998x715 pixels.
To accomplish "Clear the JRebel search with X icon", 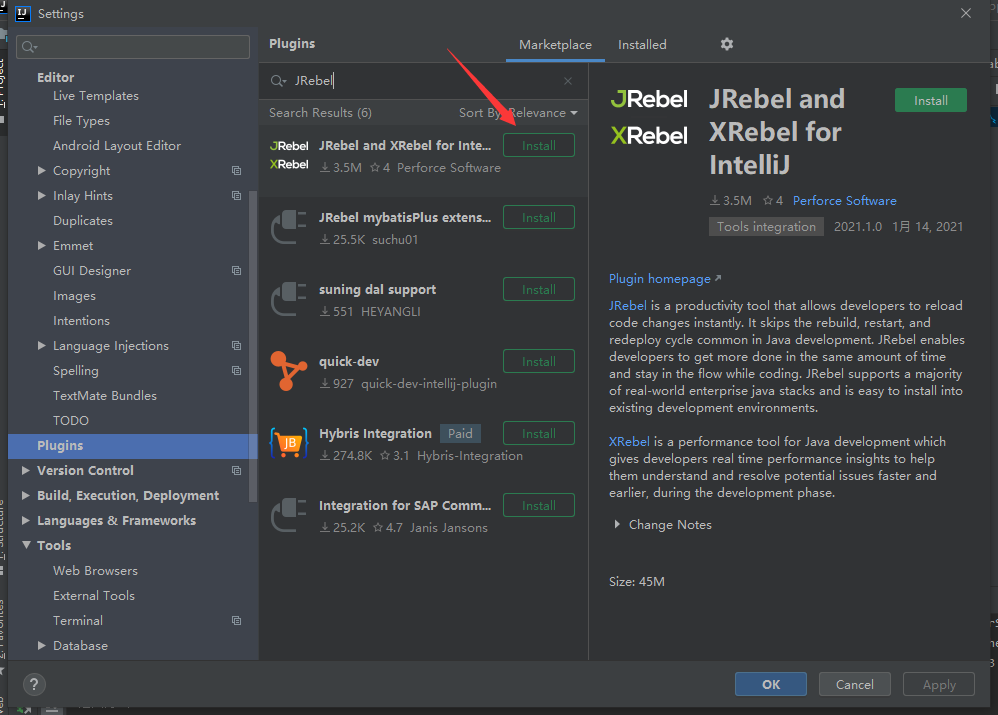I will click(568, 81).
